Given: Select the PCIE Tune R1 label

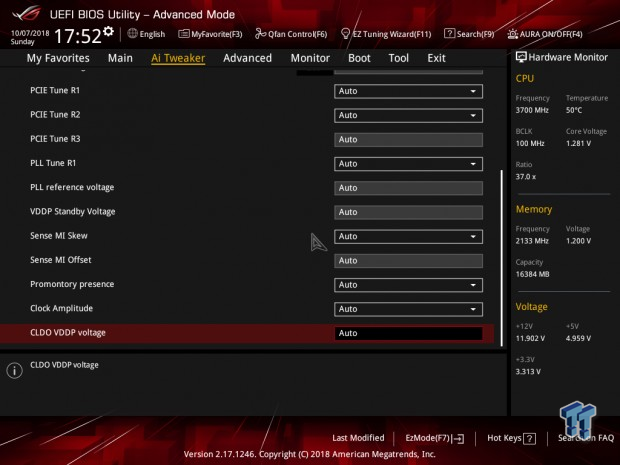Looking at the screenshot, I should point(55,90).
